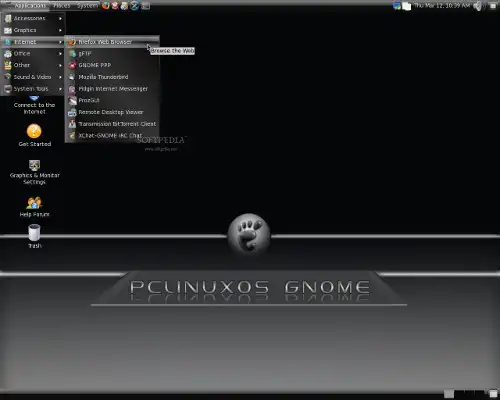Image resolution: width=500 pixels, height=400 pixels.
Task: Expand the Internet submenu arrow
Action: point(60,42)
